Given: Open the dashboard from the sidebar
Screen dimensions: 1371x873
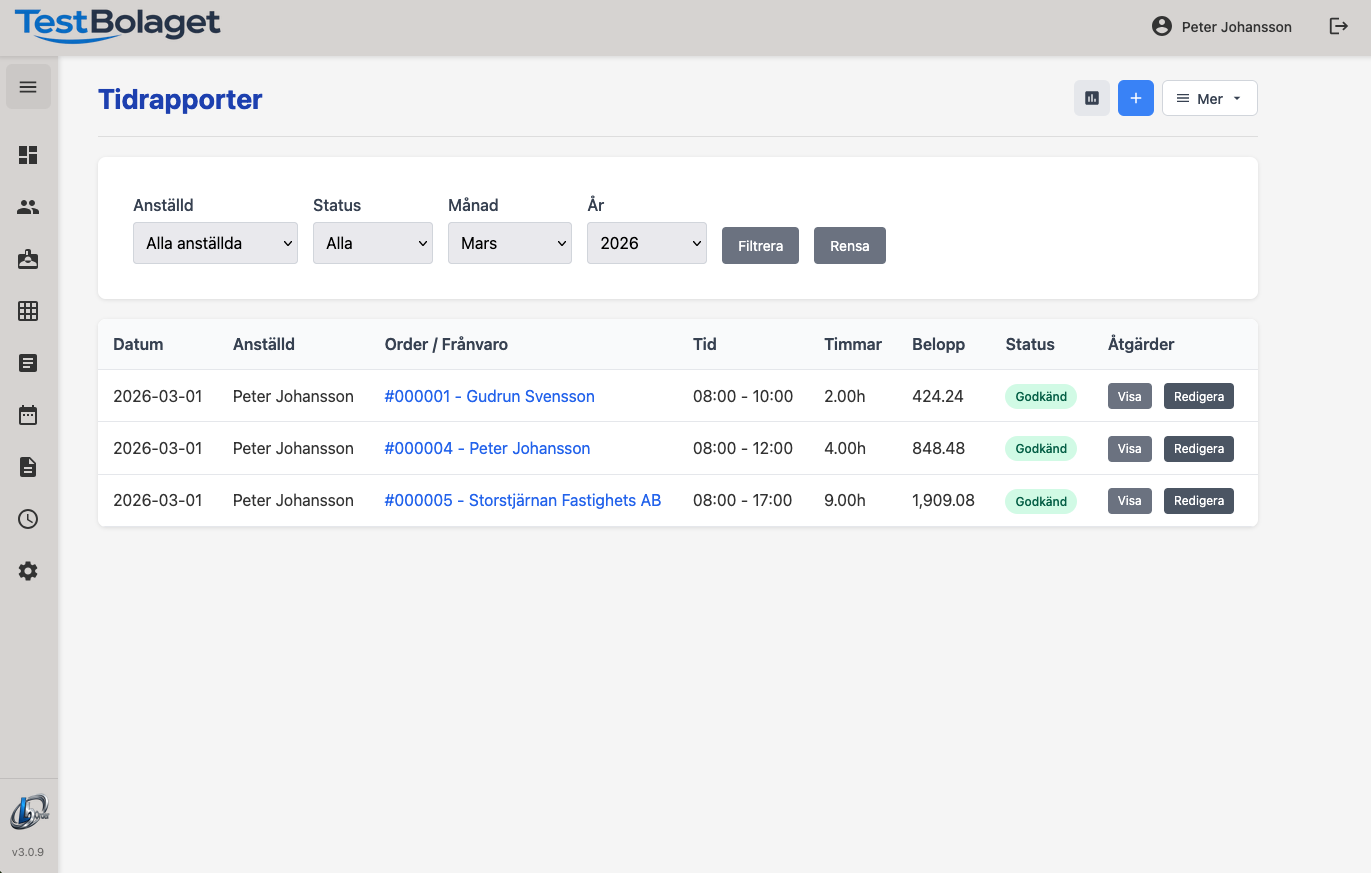Looking at the screenshot, I should [x=28, y=155].
